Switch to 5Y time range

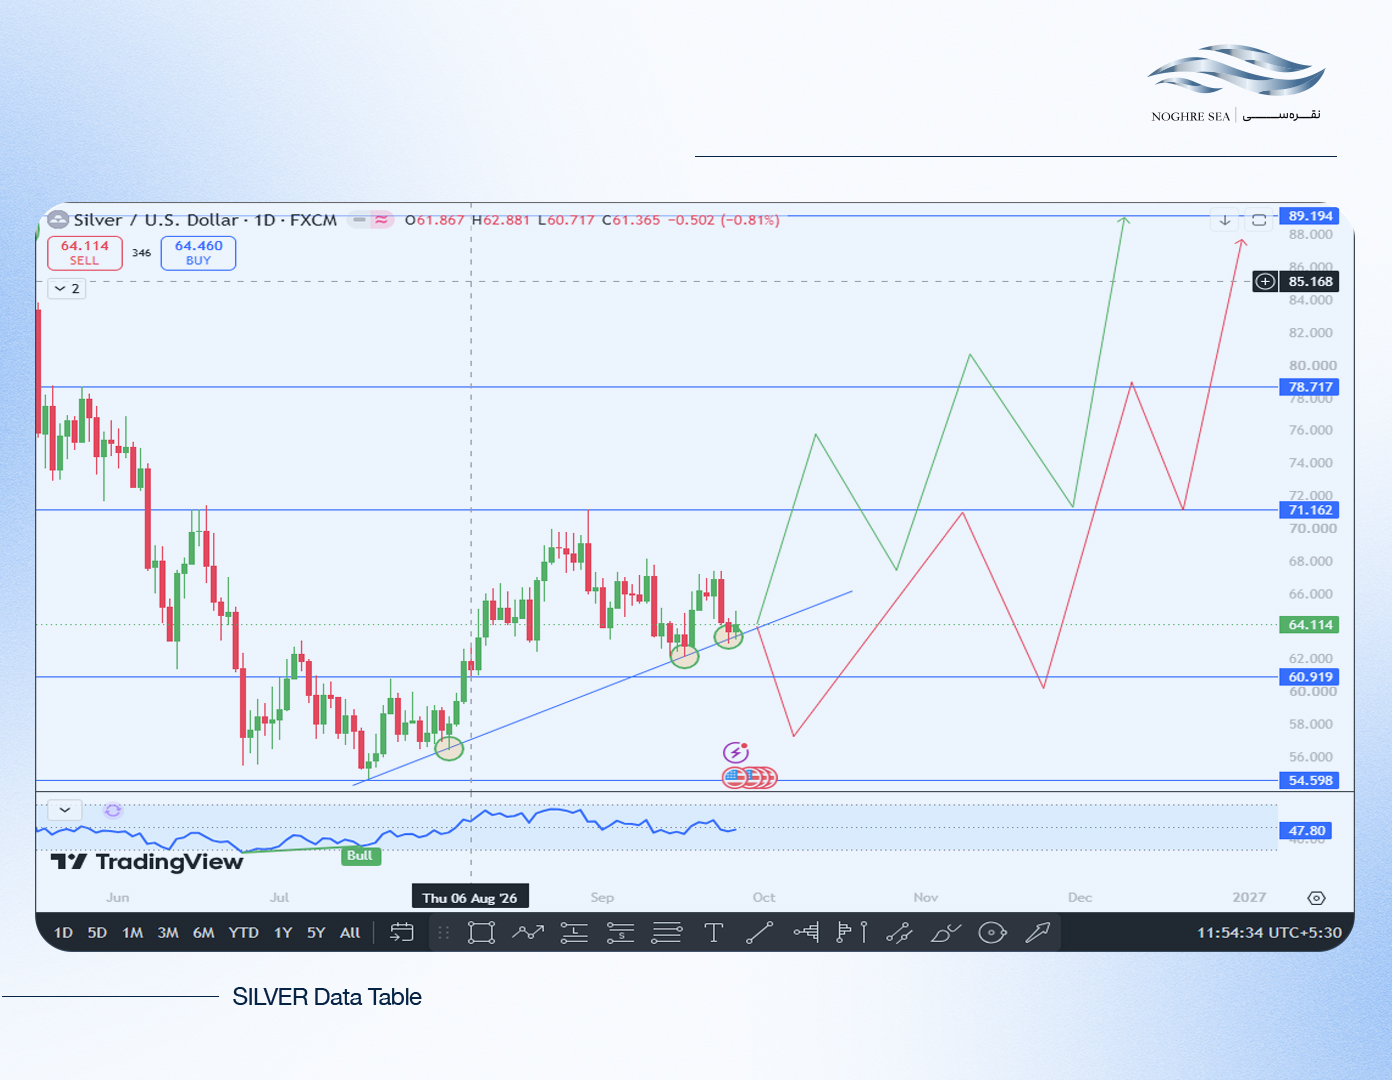click(x=316, y=933)
